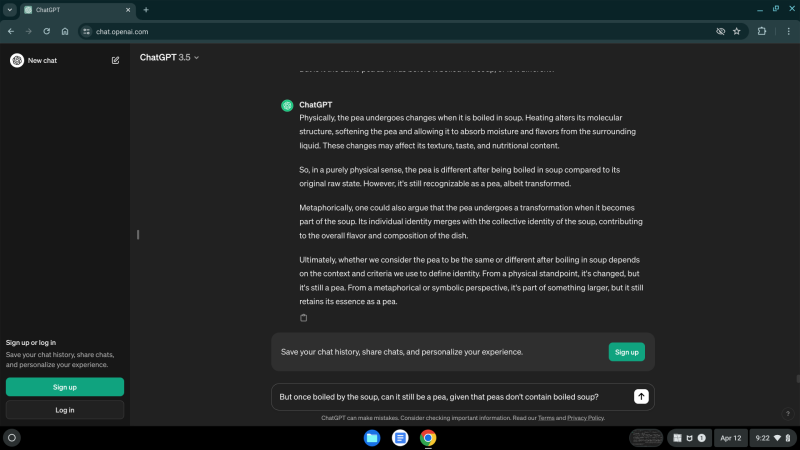Reload the page
800x450 pixels.
[46, 31]
